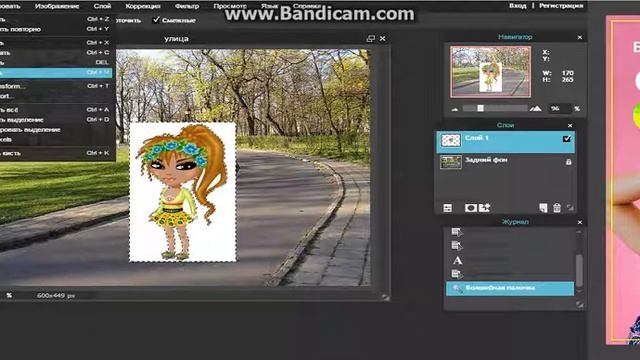Open the Справка menu
Viewport: 640px width, 360px height.
[x=307, y=6]
